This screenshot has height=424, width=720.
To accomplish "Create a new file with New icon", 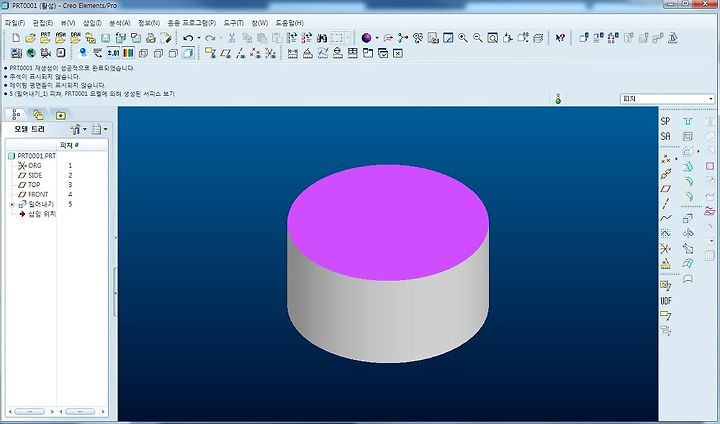I will pyautogui.click(x=16, y=38).
